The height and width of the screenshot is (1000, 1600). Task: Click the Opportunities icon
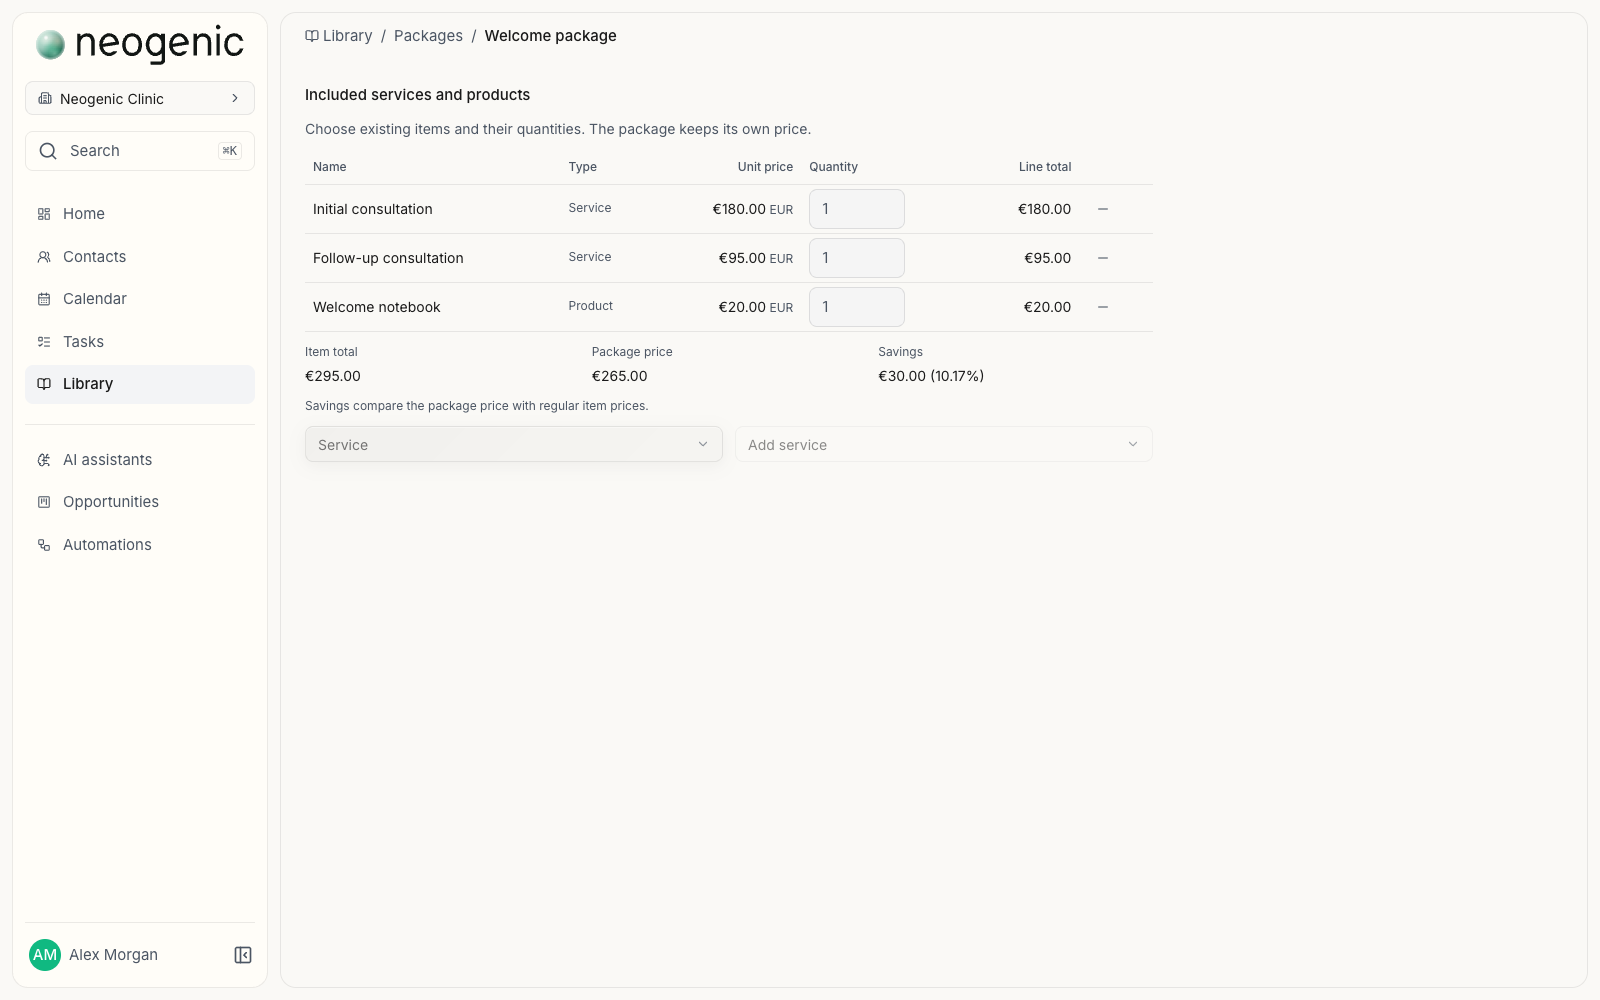(x=44, y=502)
